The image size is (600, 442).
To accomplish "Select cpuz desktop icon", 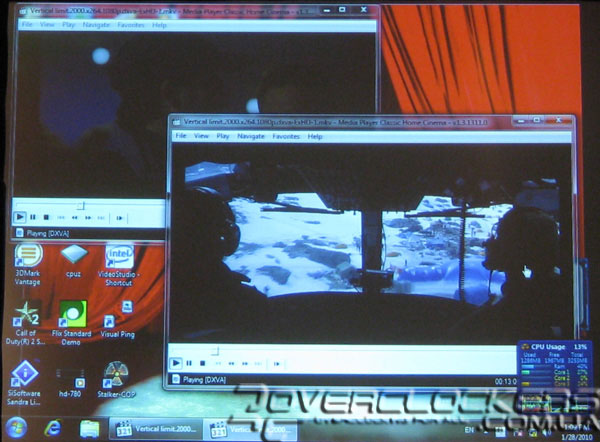I will (x=73, y=260).
